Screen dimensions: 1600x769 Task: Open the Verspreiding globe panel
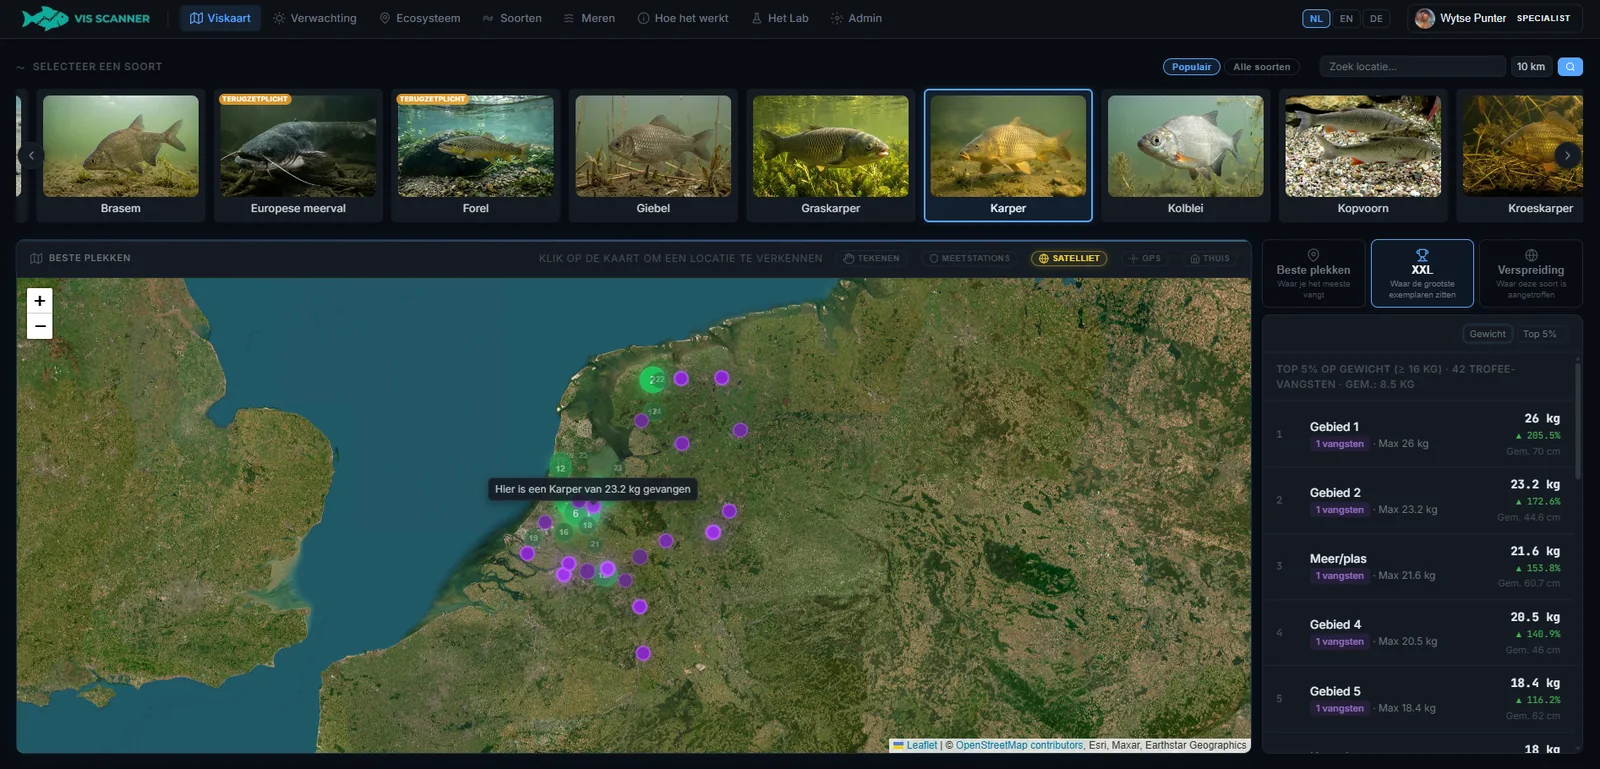point(1531,273)
